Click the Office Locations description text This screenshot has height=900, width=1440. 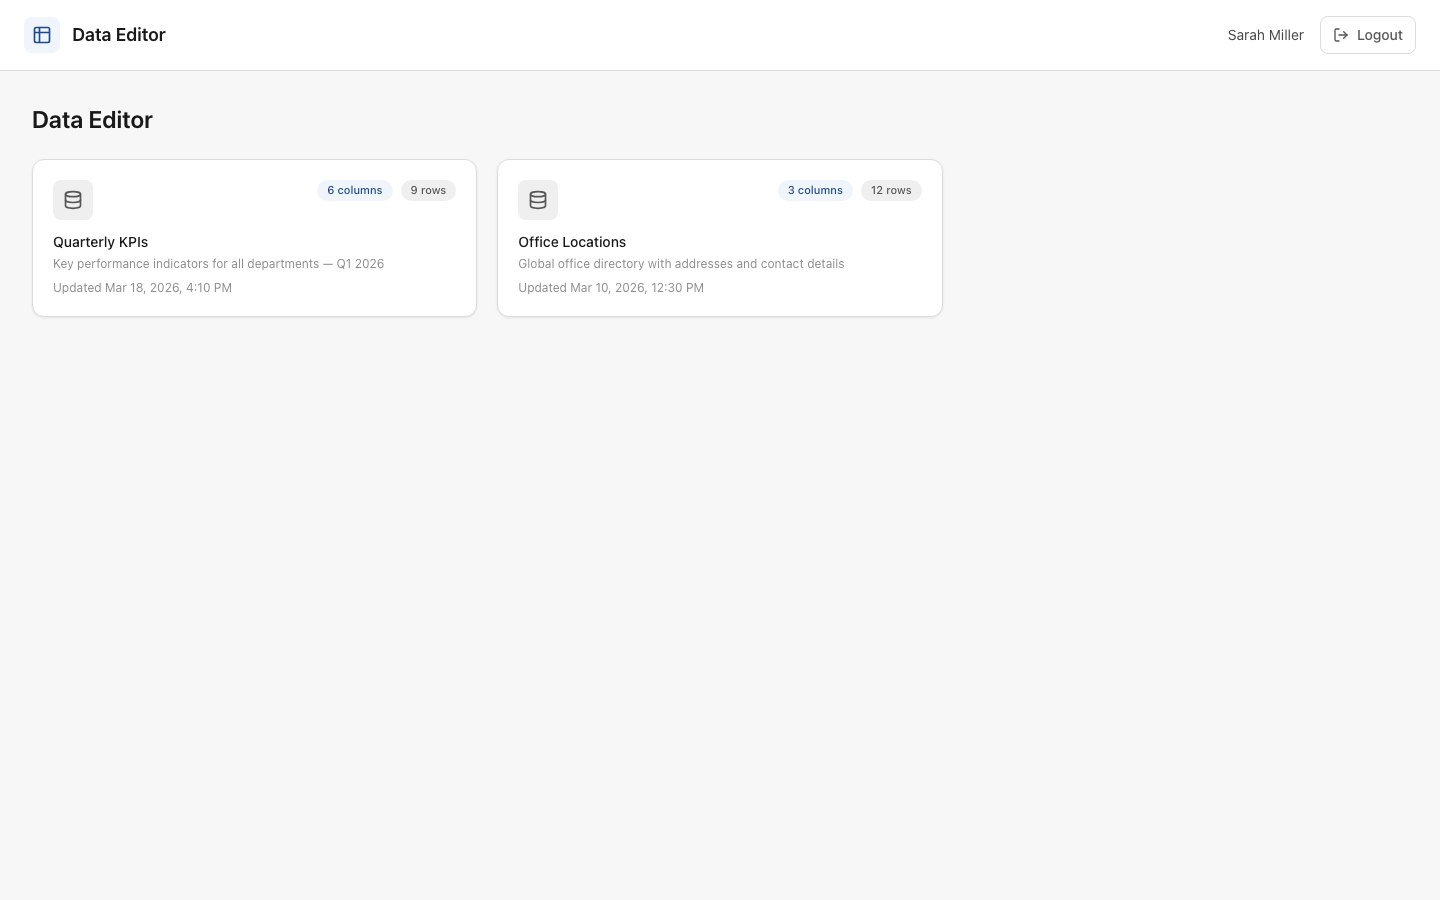681,263
